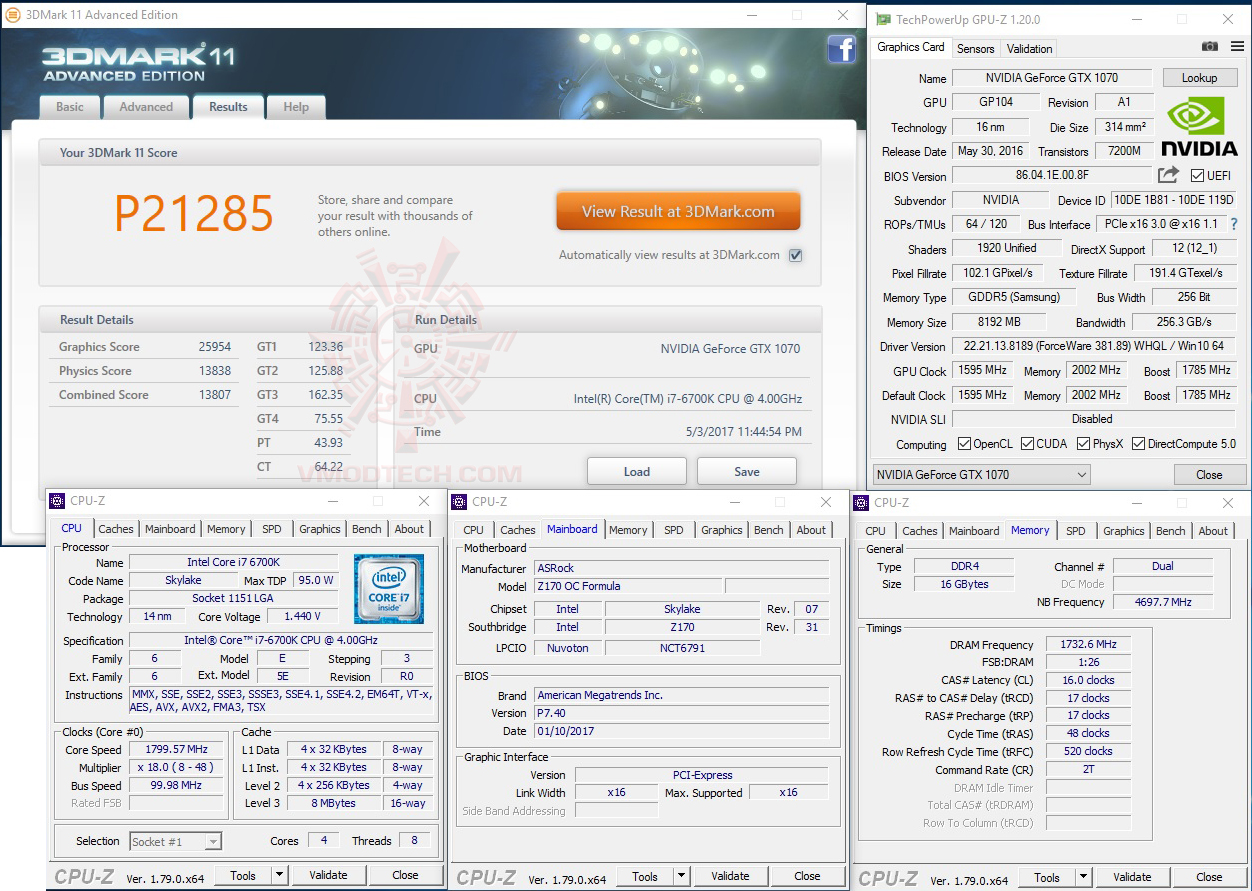Screen dimensions: 1252x891
Task: Click Close button in CPU-Z Memory window
Action: 1209,877
